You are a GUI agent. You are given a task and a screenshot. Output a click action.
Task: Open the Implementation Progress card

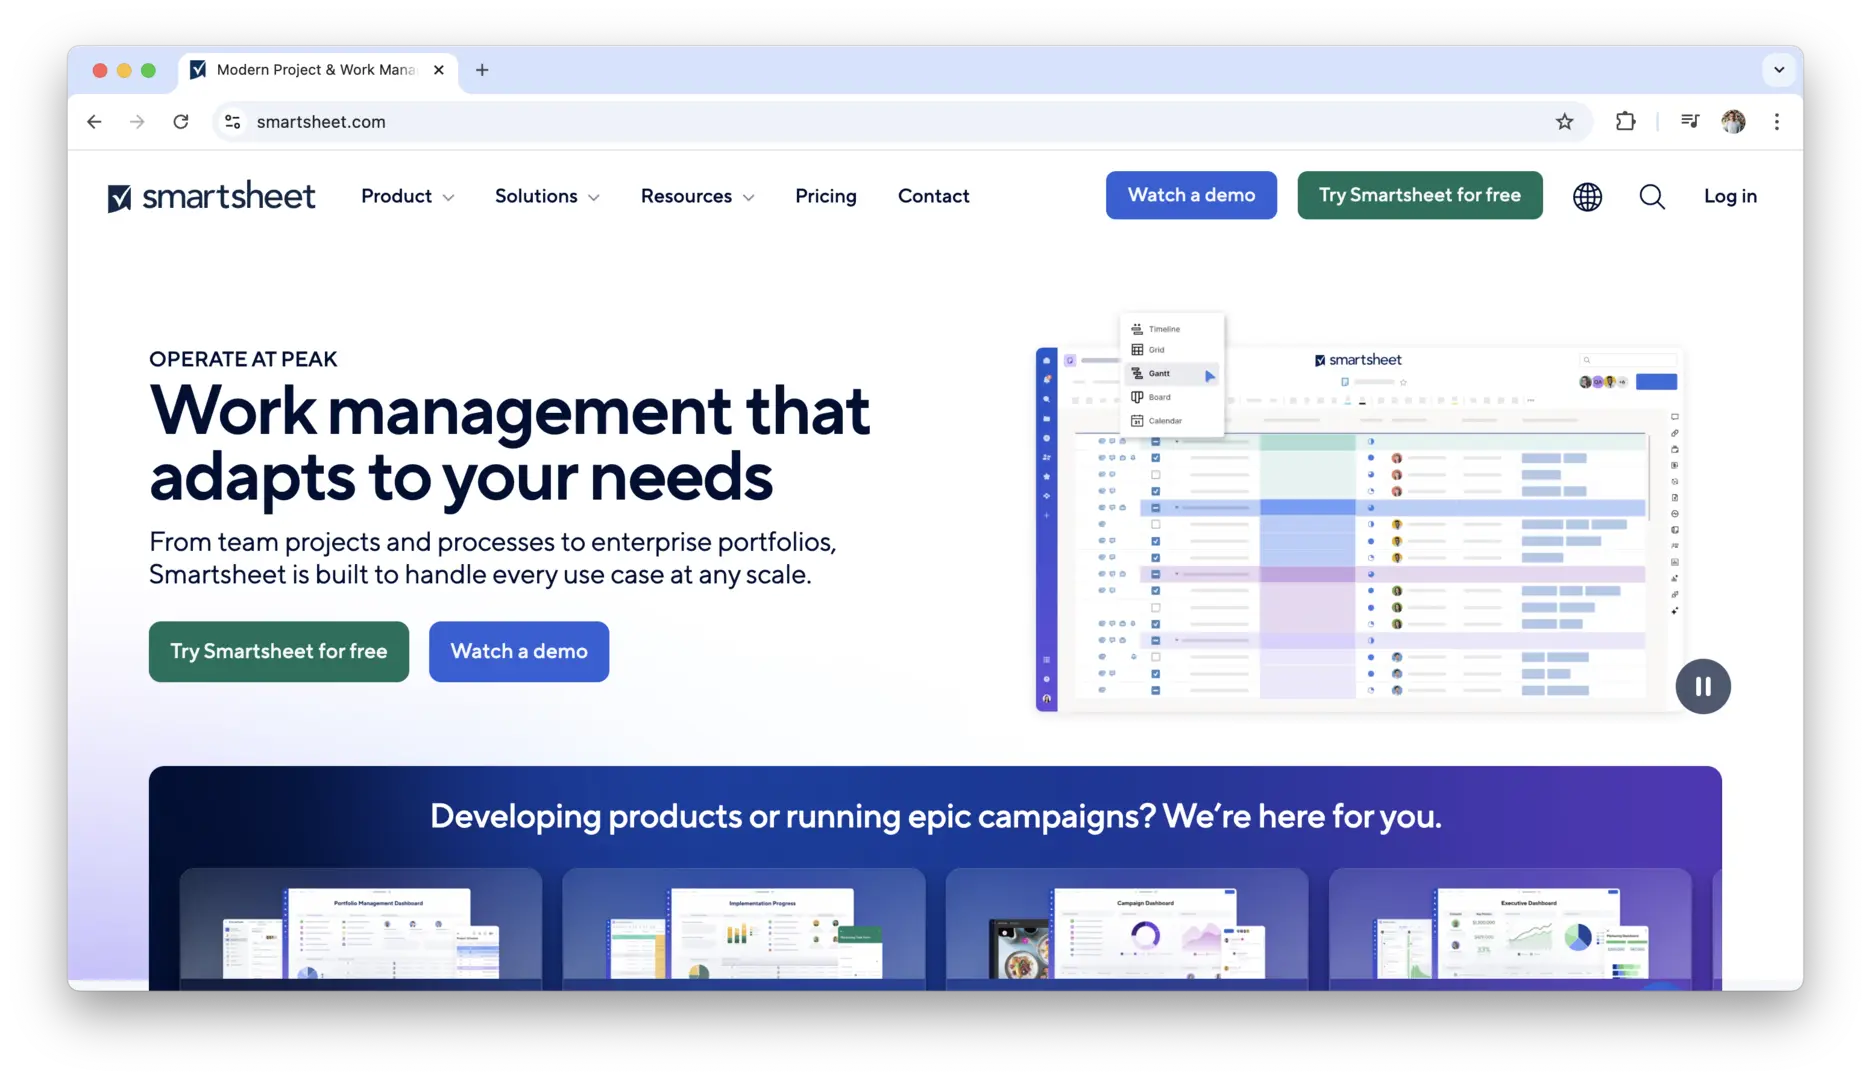click(x=744, y=929)
